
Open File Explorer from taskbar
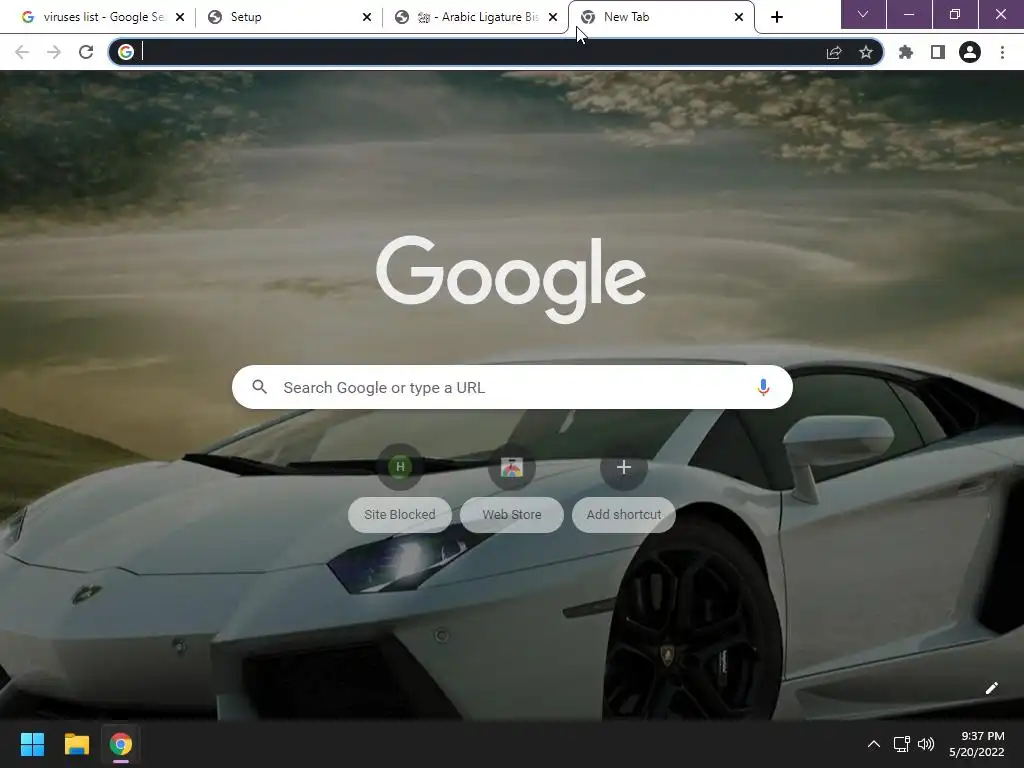(76, 744)
